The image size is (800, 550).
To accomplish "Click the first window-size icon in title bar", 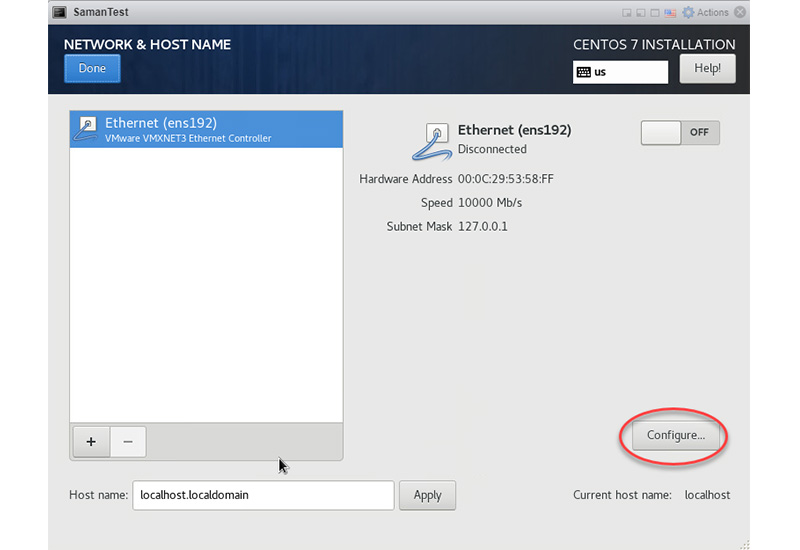I will pos(627,12).
